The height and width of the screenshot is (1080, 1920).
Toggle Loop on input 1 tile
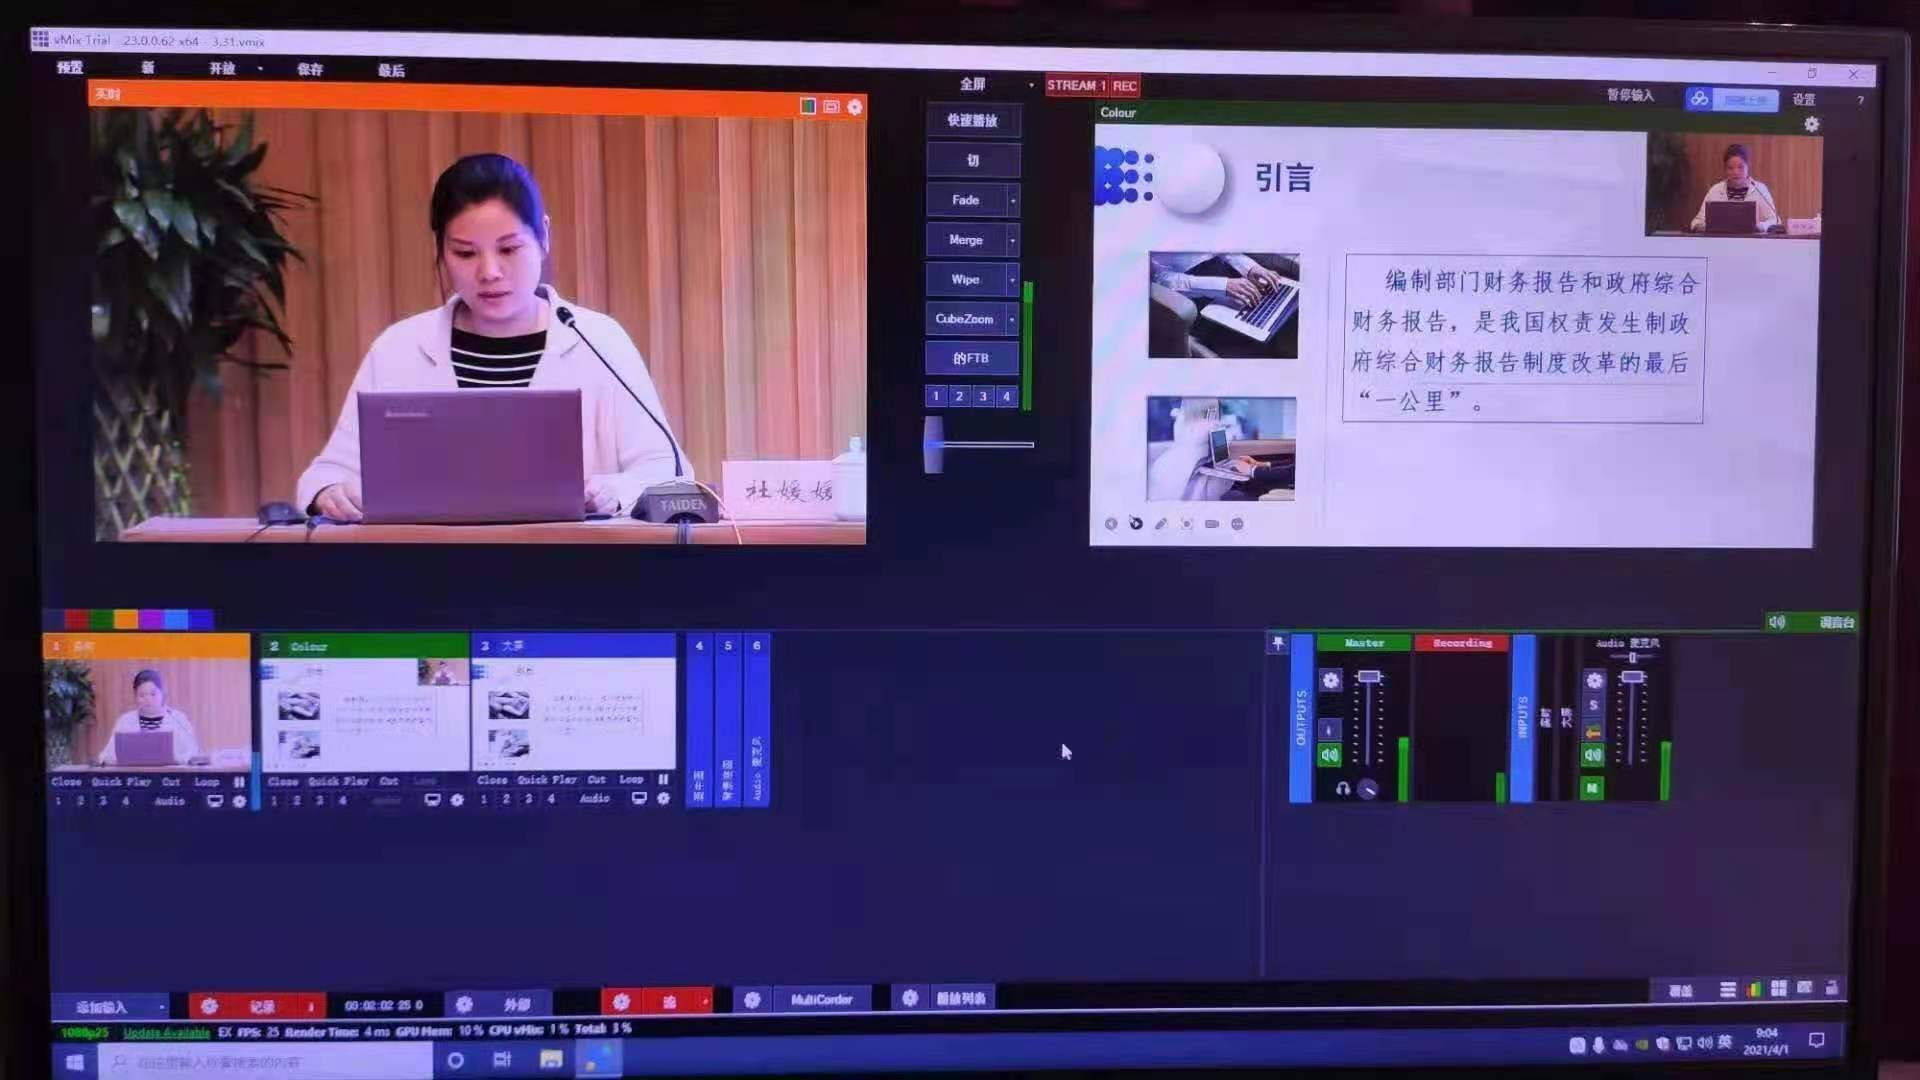coord(207,782)
